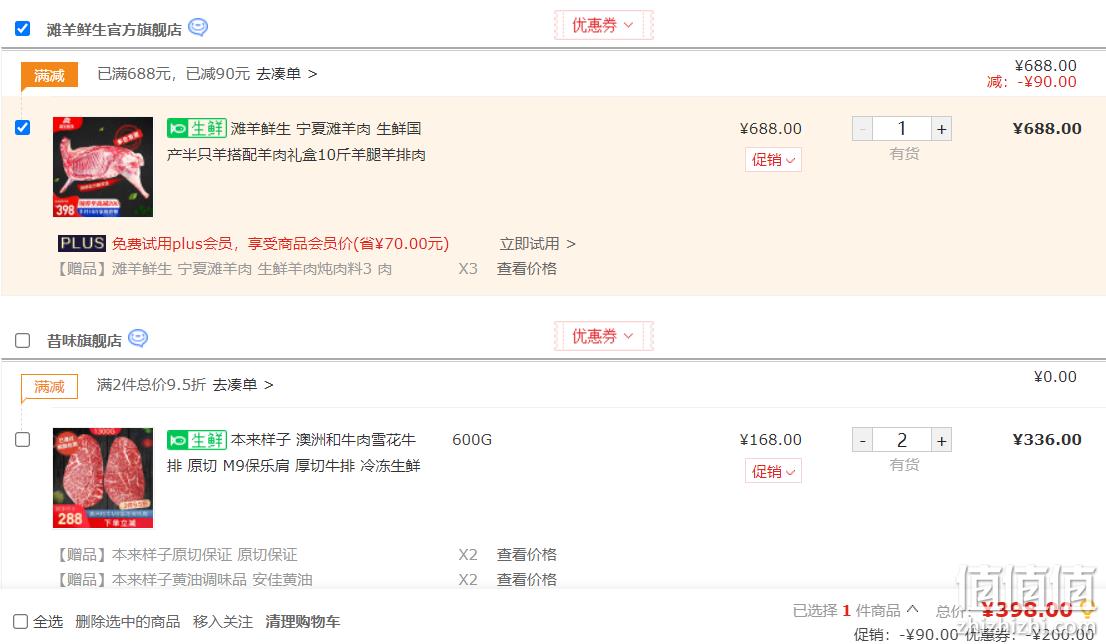Click the lamb quantity input field showing 1
1106x644 pixels.
pos(902,129)
